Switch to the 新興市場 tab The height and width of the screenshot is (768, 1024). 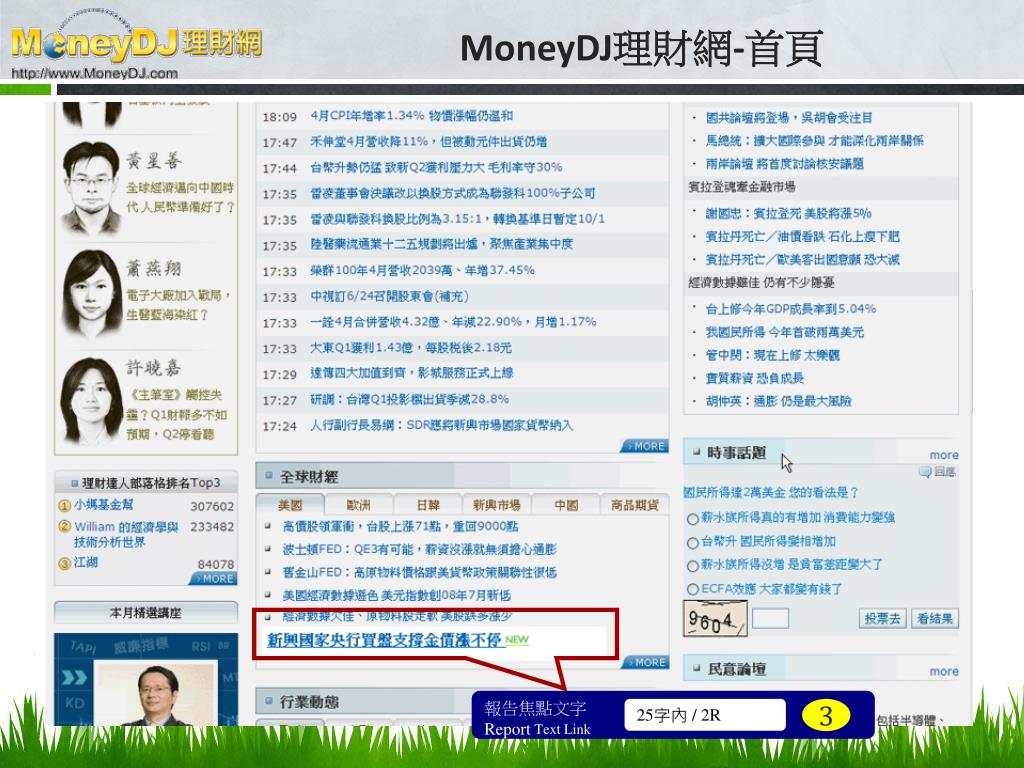click(496, 505)
